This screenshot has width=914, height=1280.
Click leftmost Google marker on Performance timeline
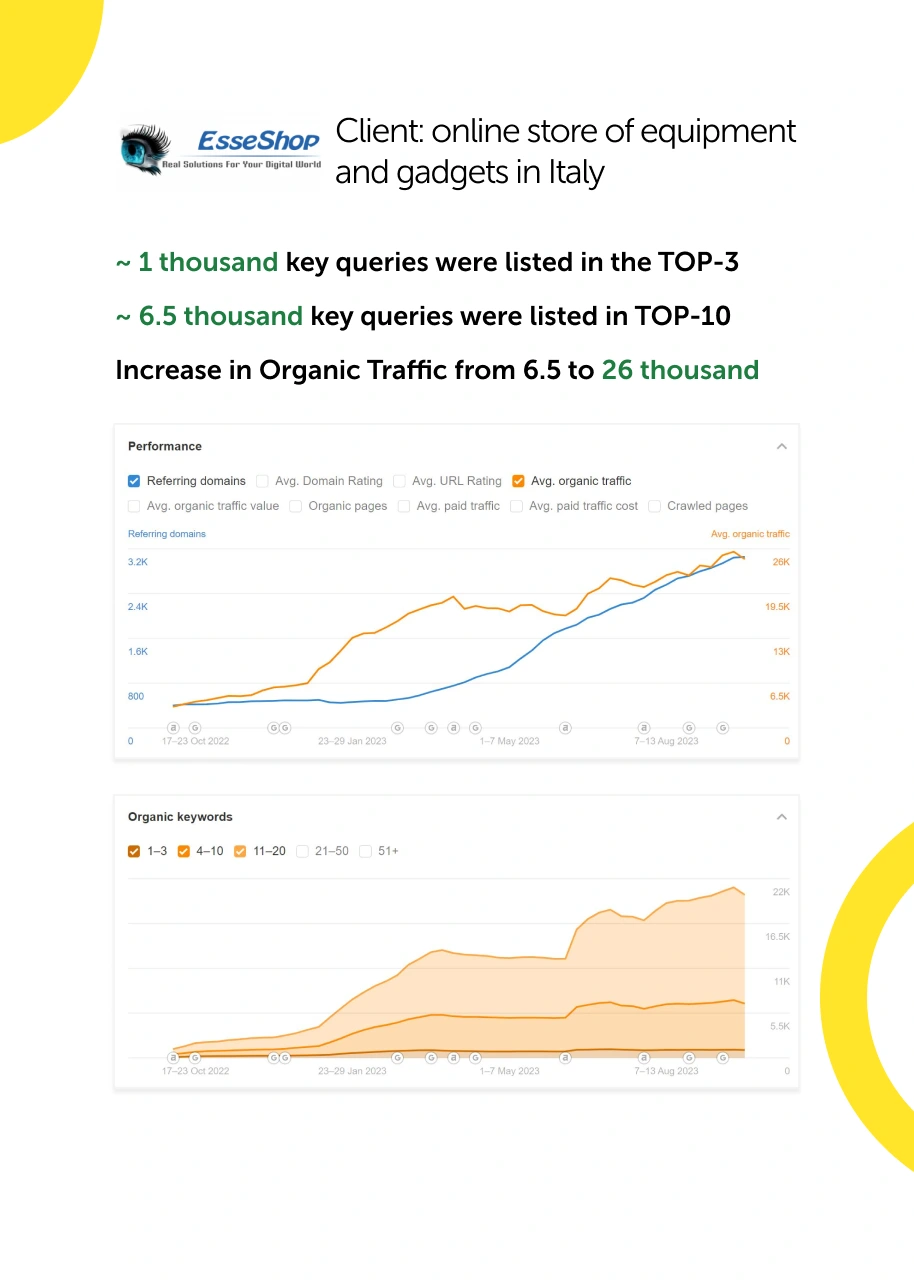click(x=195, y=728)
